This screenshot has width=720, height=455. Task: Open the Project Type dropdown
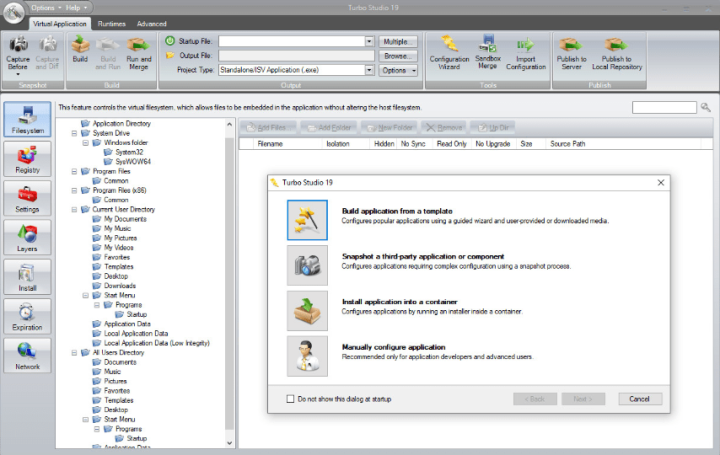tap(370, 70)
